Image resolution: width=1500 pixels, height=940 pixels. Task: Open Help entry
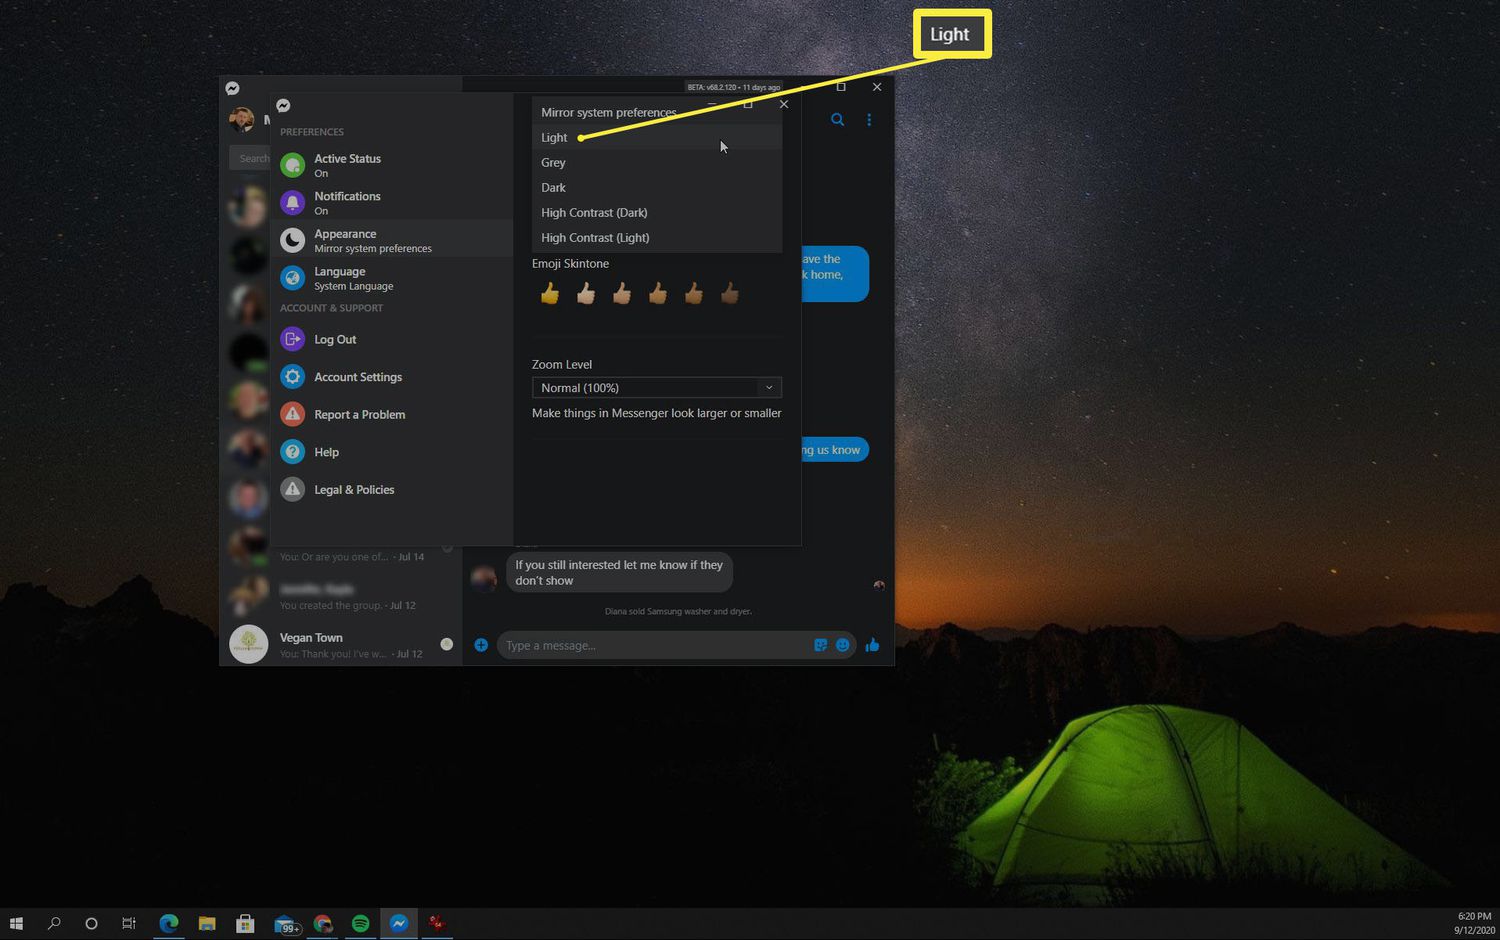392,452
